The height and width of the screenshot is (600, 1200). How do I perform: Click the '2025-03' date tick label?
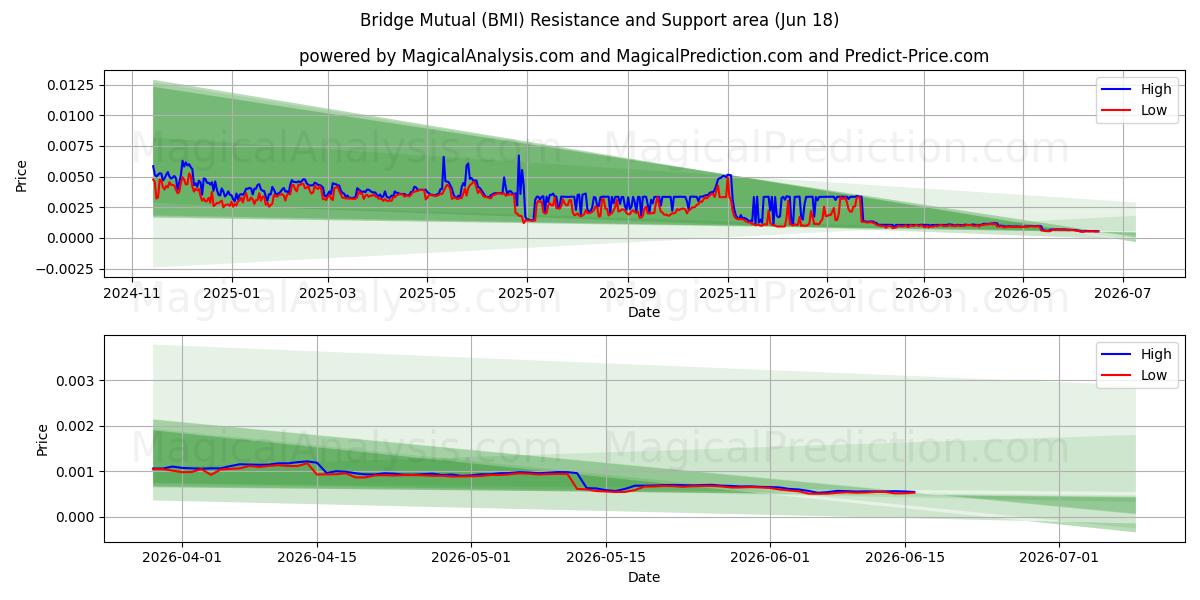point(328,292)
